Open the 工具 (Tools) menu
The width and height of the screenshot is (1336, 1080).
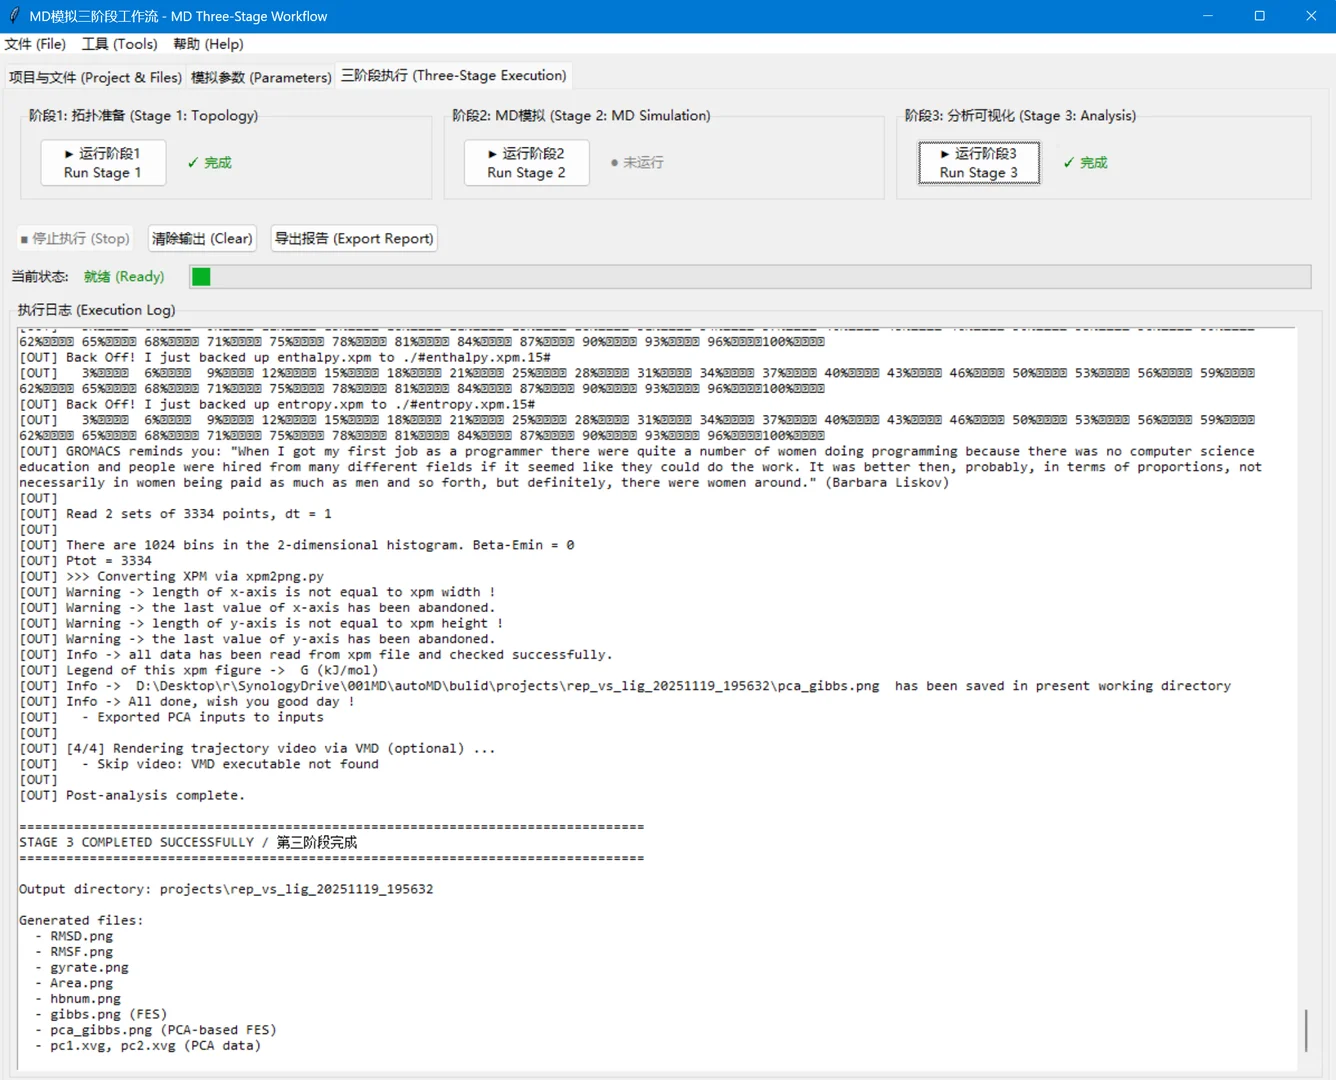pyautogui.click(x=120, y=44)
